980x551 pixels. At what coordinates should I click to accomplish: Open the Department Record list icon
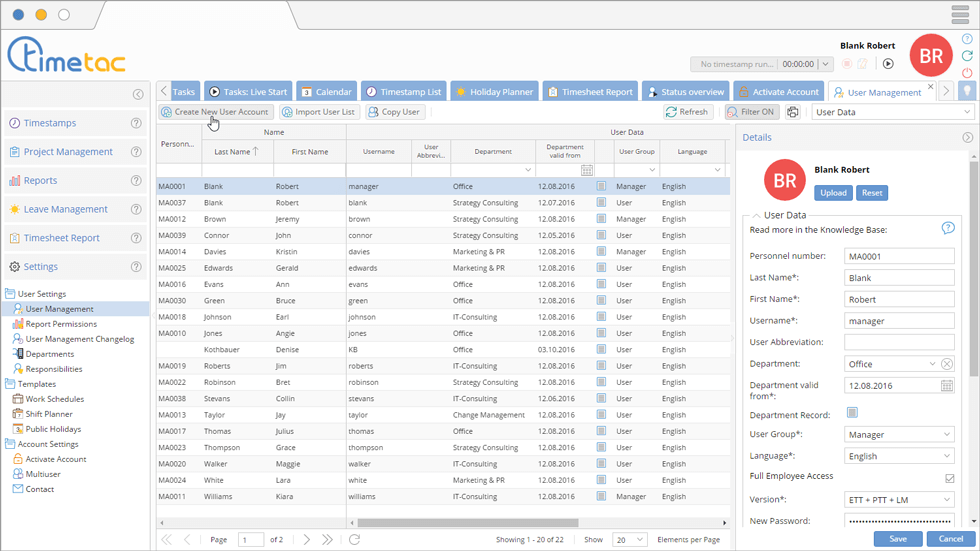tap(852, 412)
